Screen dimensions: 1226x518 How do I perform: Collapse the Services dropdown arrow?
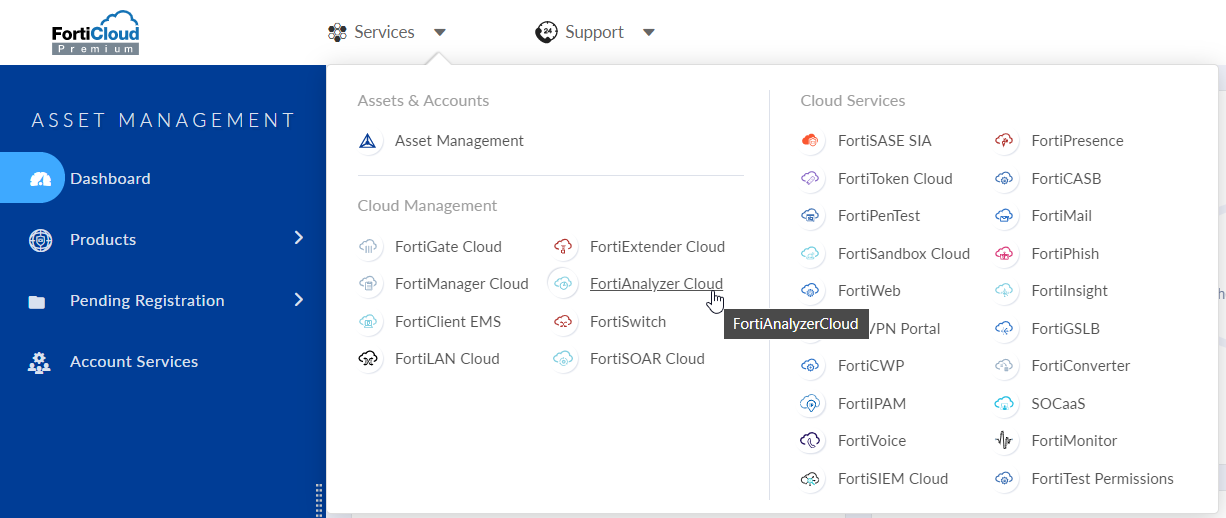(x=439, y=33)
